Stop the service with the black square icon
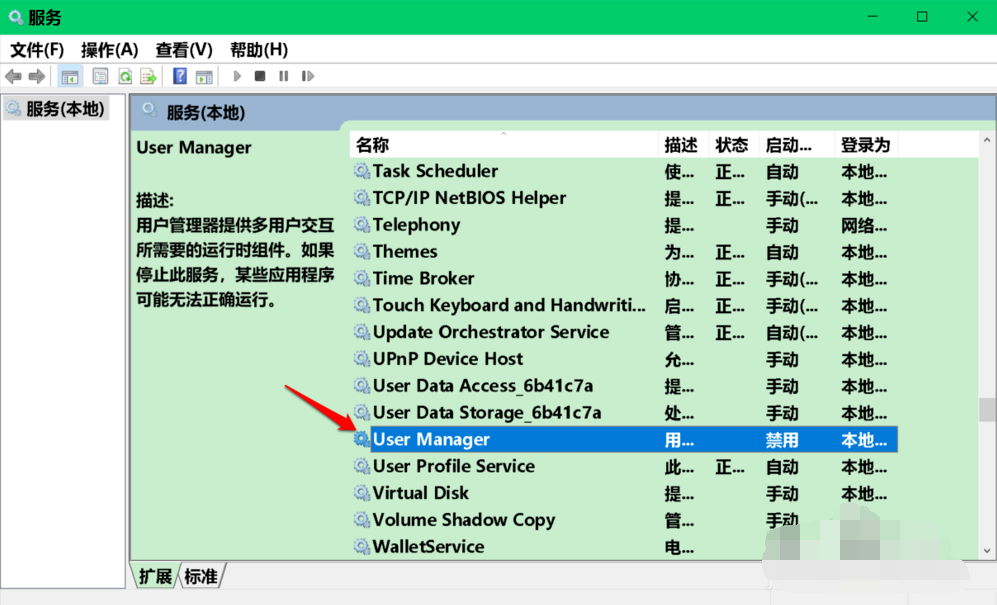The width and height of the screenshot is (997, 605). (x=262, y=76)
